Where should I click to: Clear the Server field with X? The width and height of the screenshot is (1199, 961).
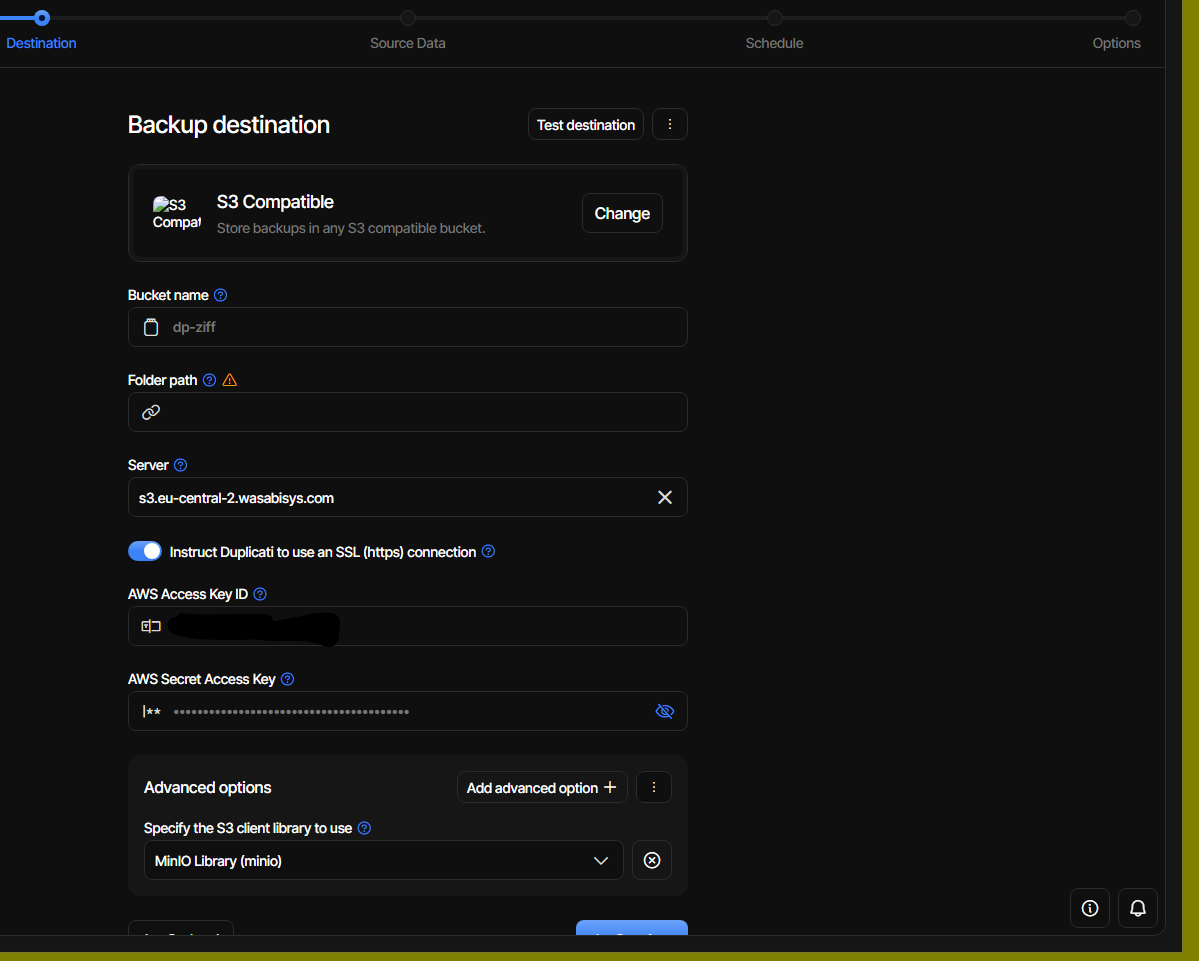point(664,498)
